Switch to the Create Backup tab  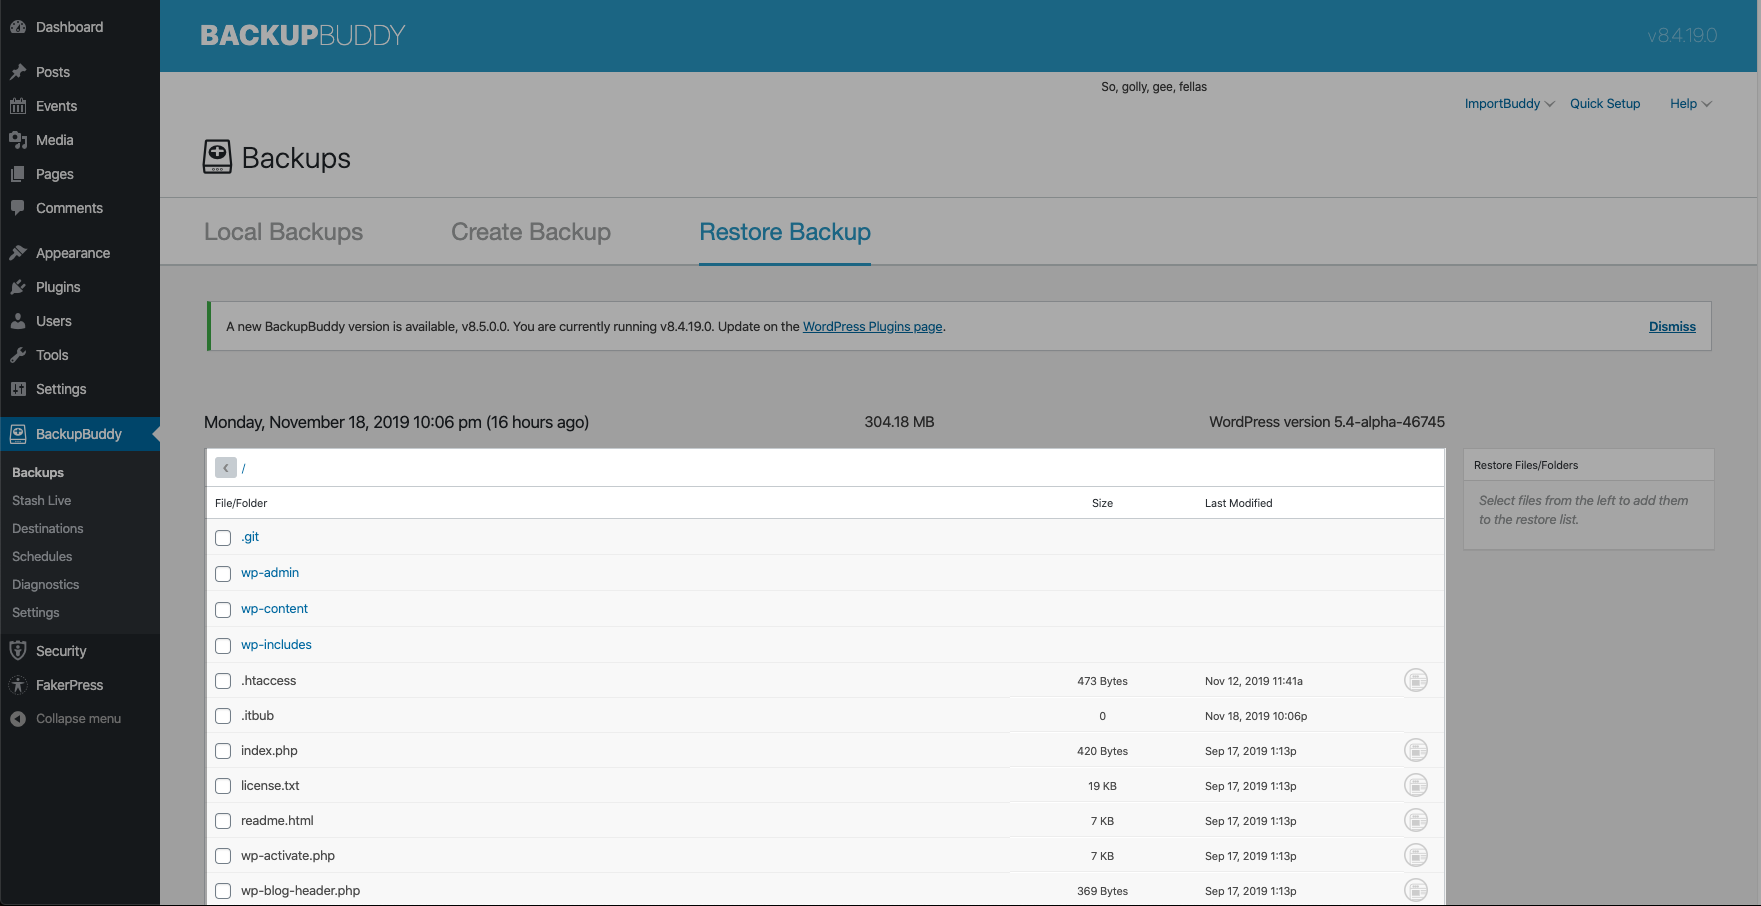pos(531,232)
